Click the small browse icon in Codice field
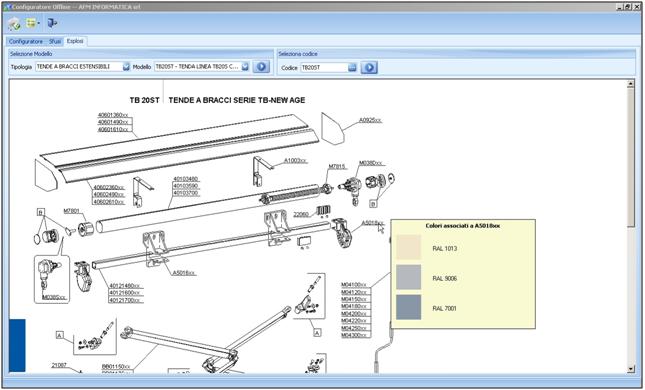Image resolution: width=645 pixels, height=390 pixels. click(x=352, y=67)
